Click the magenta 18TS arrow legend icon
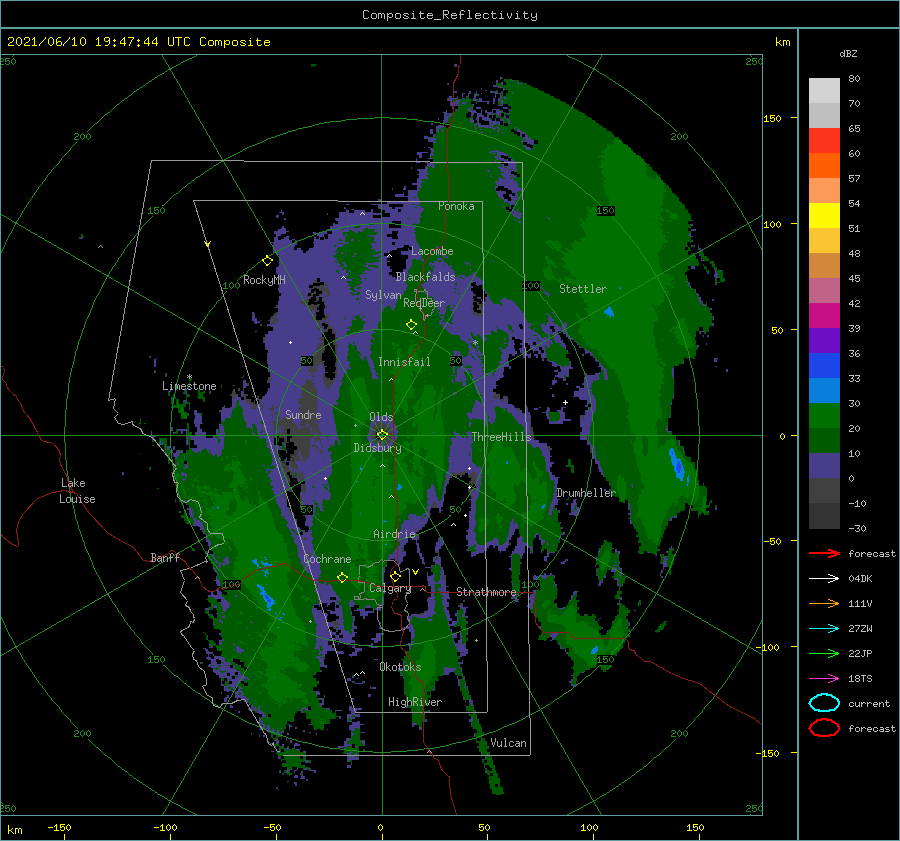 tap(824, 679)
